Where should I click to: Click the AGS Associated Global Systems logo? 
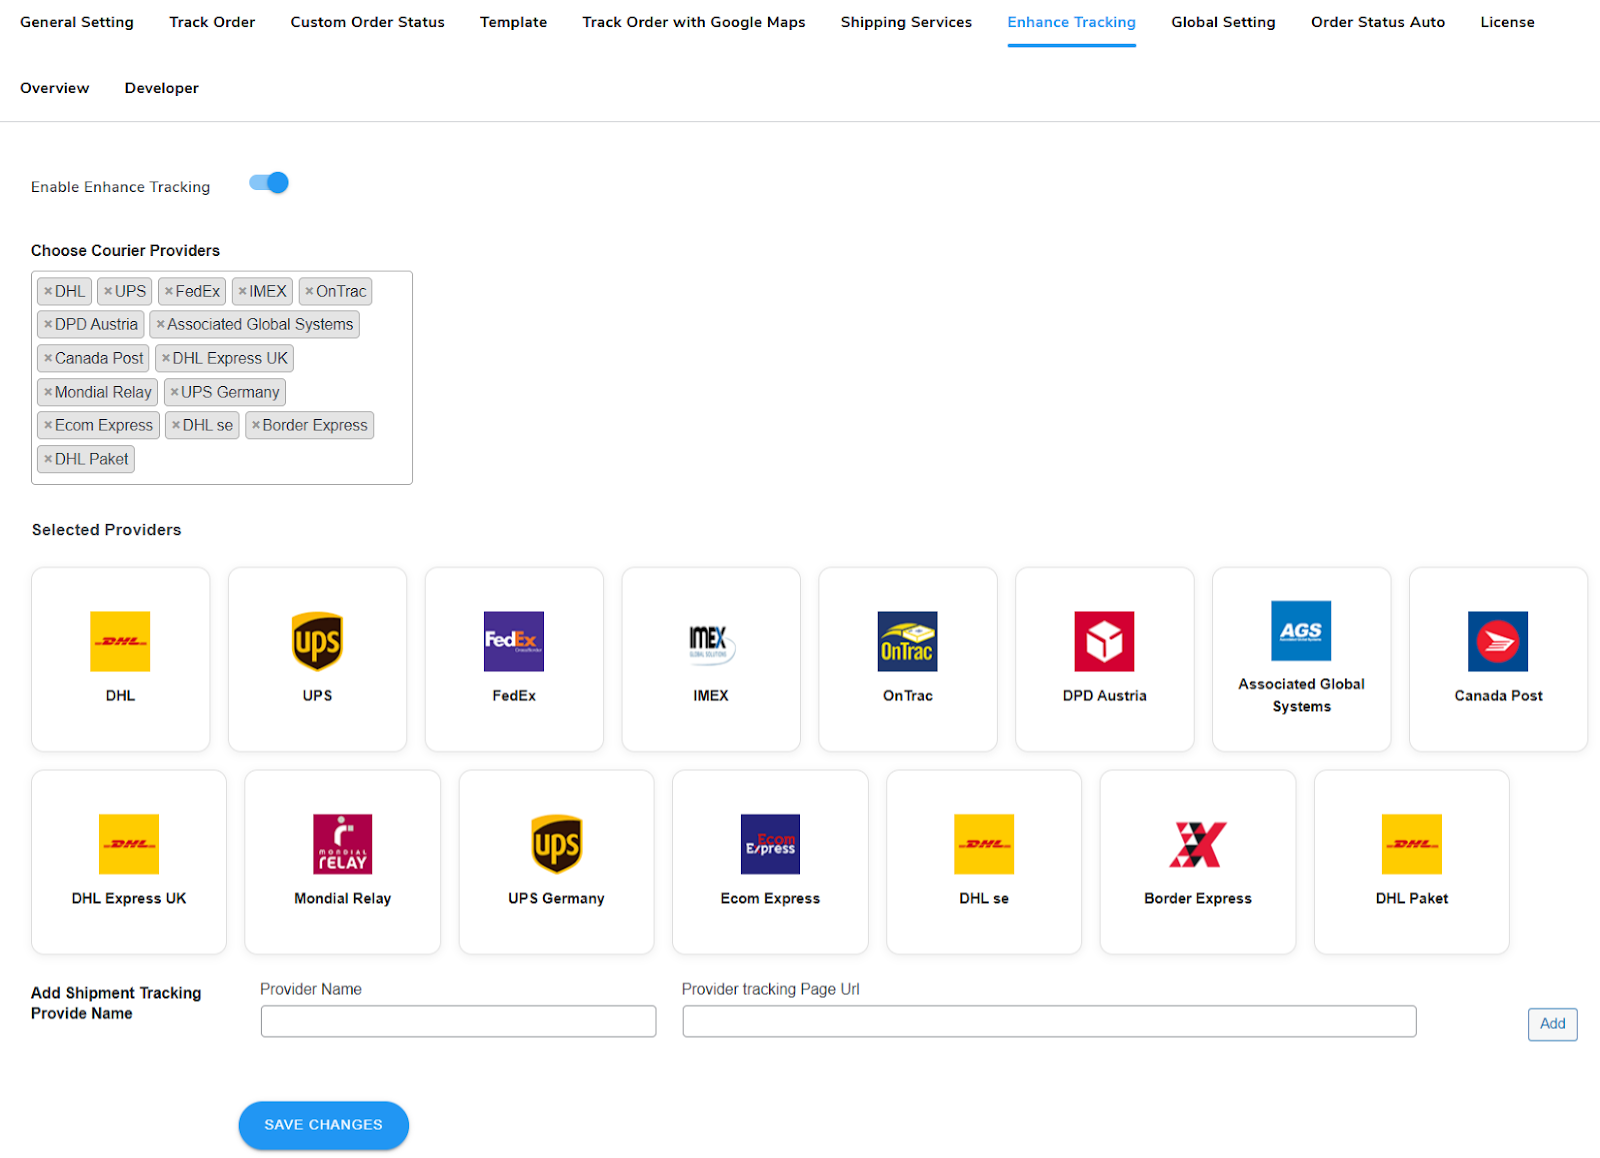[x=1301, y=630]
